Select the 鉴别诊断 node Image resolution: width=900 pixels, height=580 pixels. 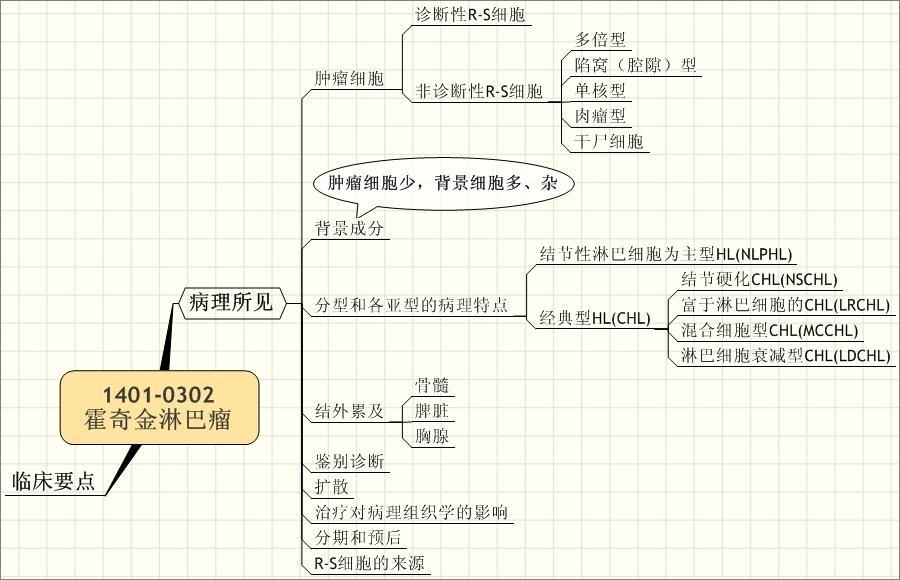pos(349,461)
